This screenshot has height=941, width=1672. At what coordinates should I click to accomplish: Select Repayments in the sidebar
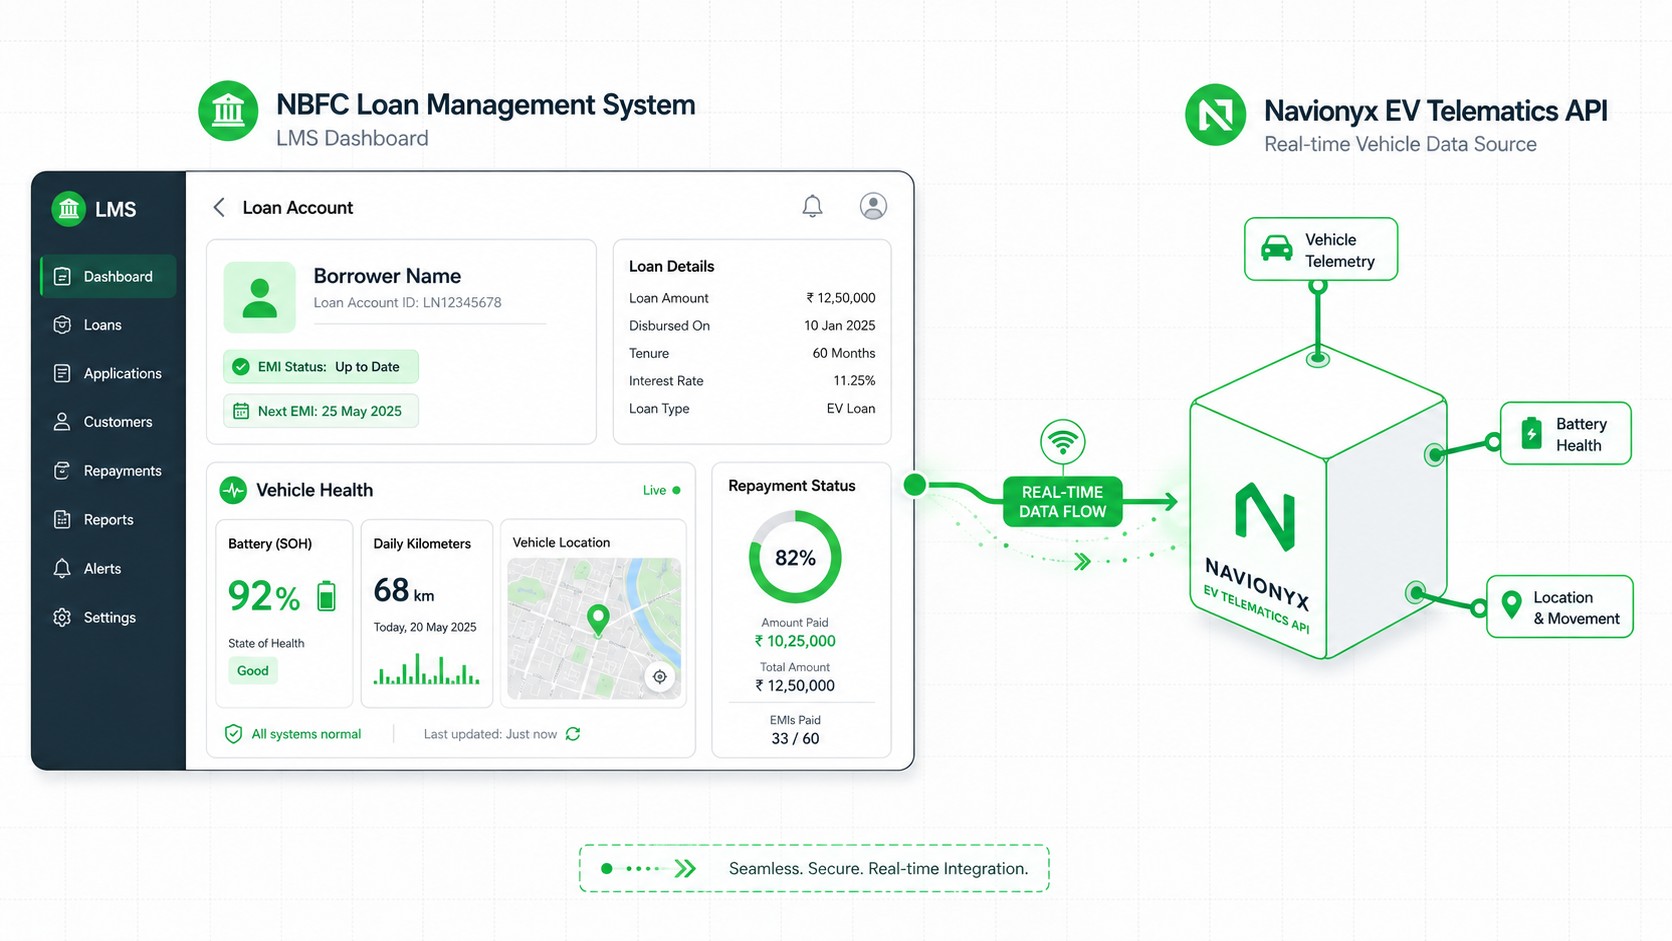[108, 471]
